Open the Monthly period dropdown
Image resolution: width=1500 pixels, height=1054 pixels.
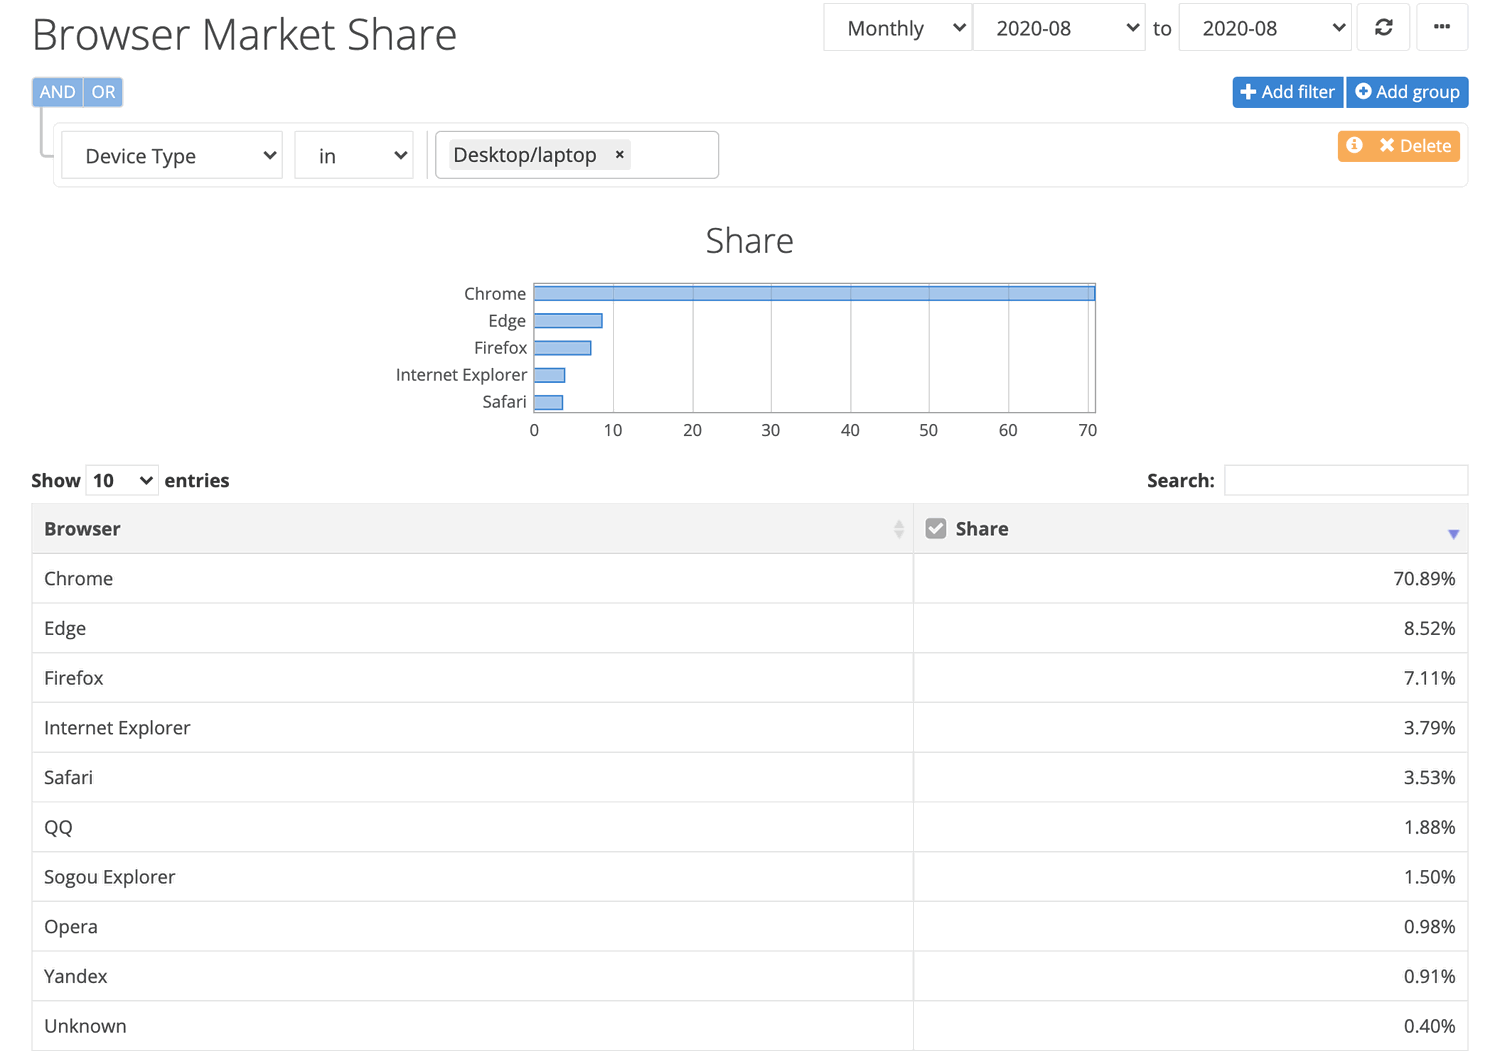click(897, 27)
